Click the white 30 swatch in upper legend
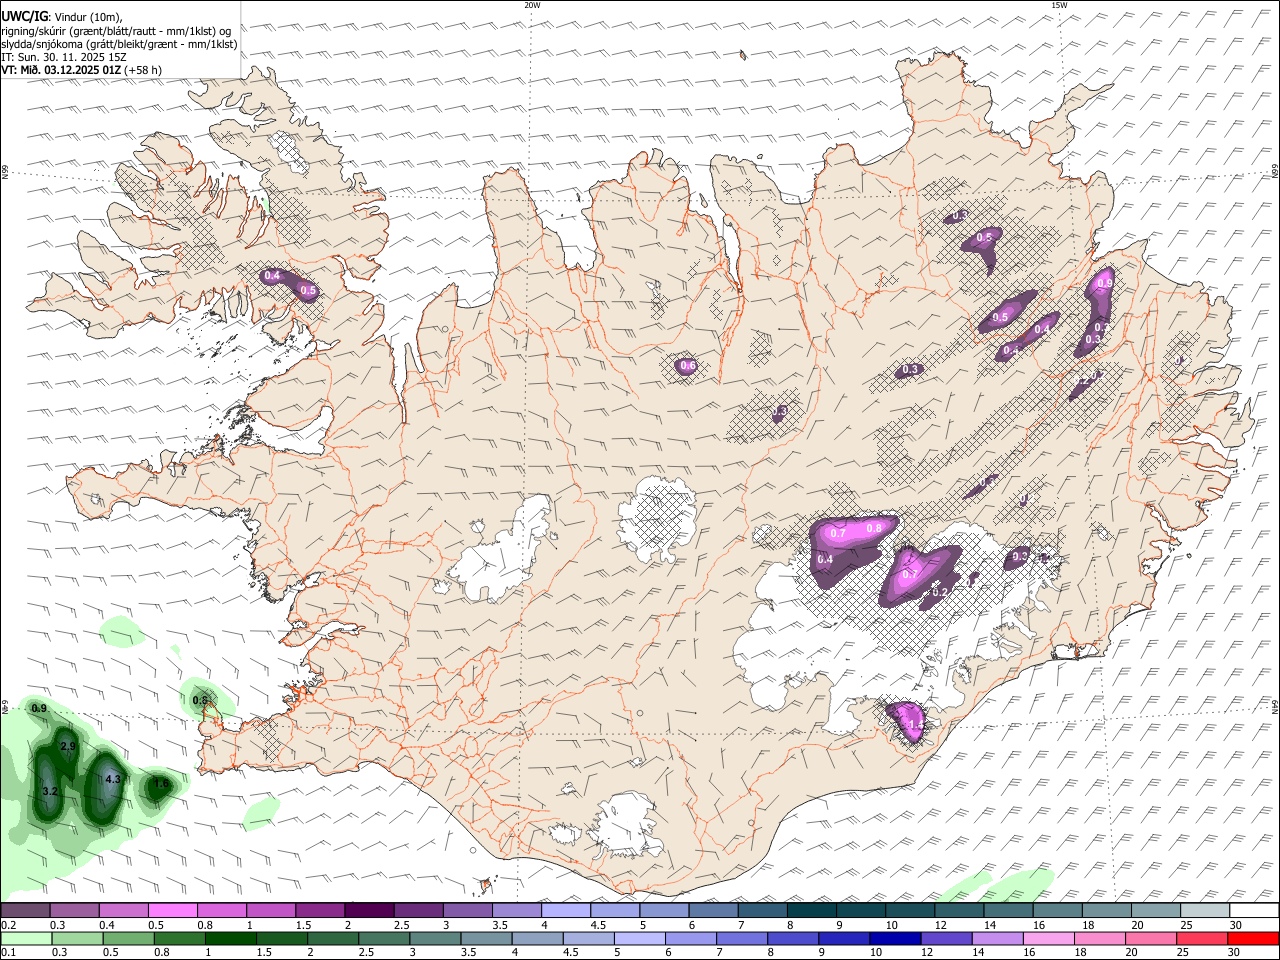Viewport: 1280px width, 960px height. 1252,911
